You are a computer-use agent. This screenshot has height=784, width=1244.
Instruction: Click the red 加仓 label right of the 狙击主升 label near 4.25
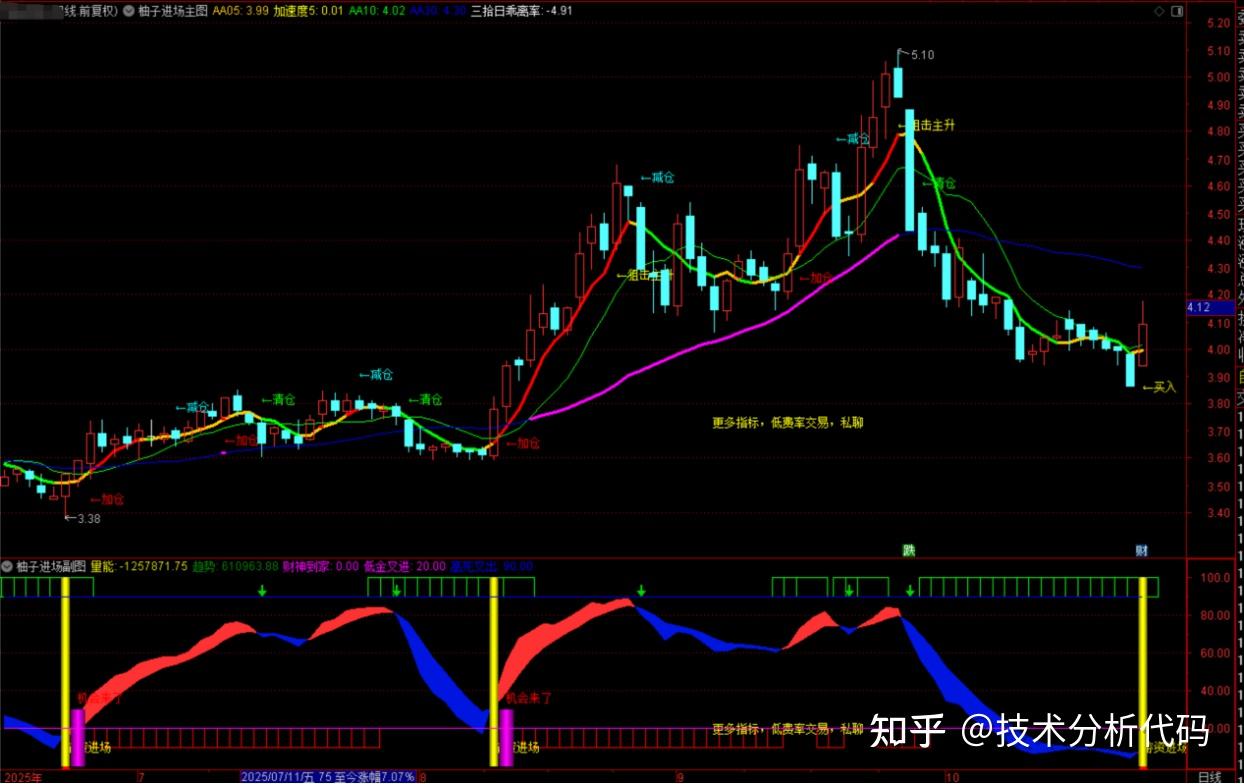(x=815, y=278)
